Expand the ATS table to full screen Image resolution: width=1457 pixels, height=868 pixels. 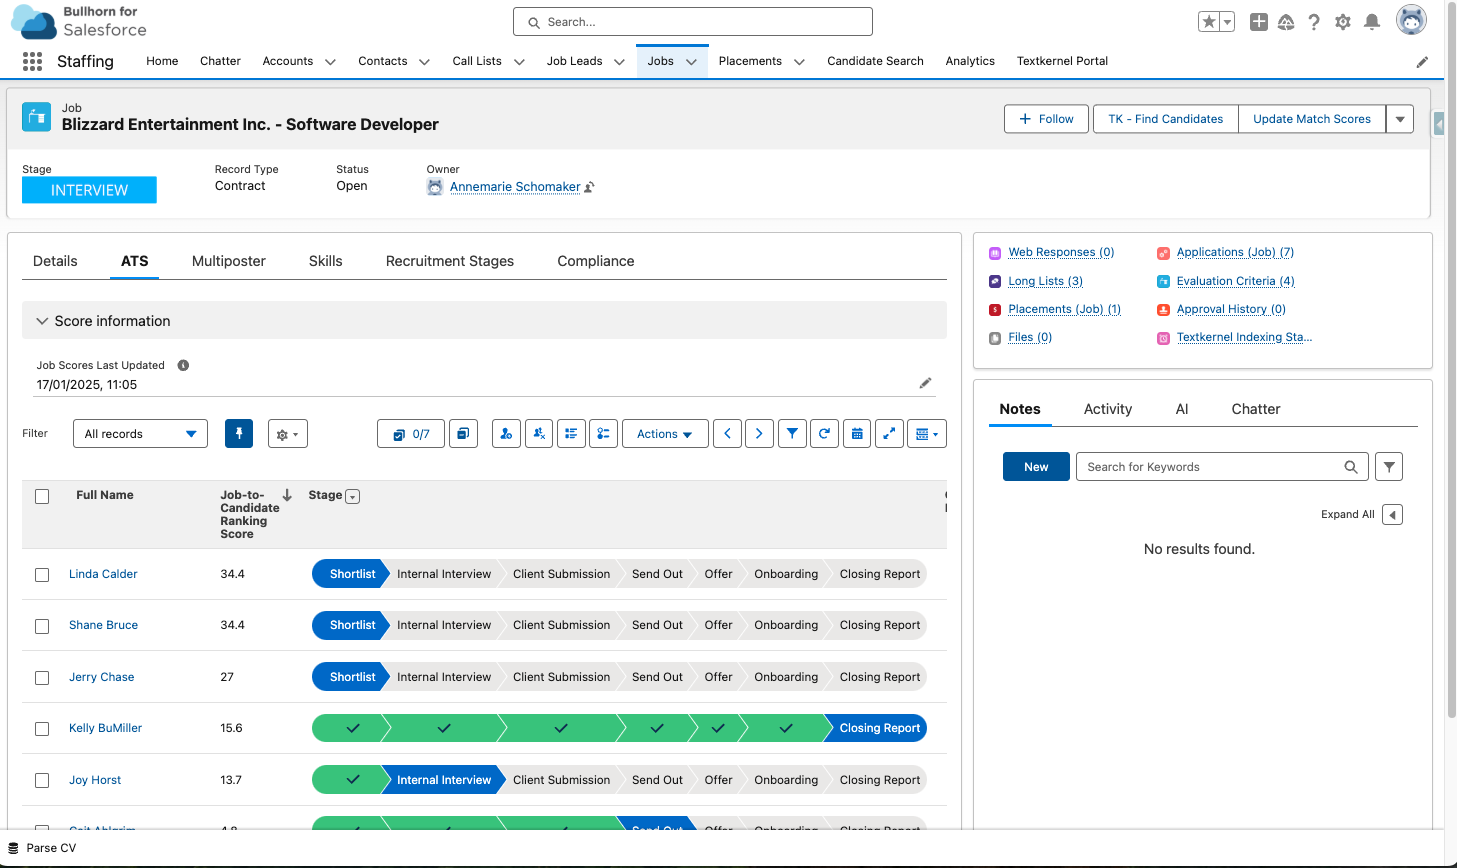(x=889, y=434)
